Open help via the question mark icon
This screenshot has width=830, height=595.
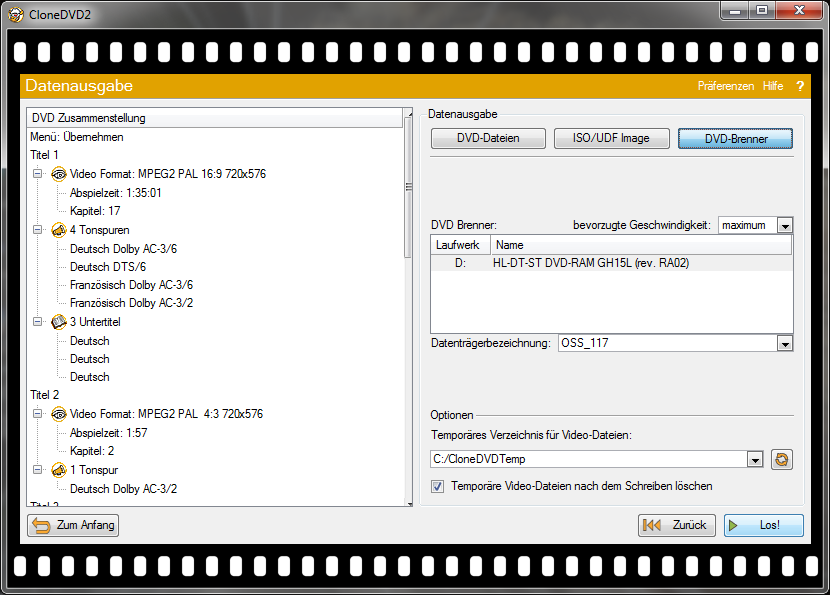click(x=800, y=86)
